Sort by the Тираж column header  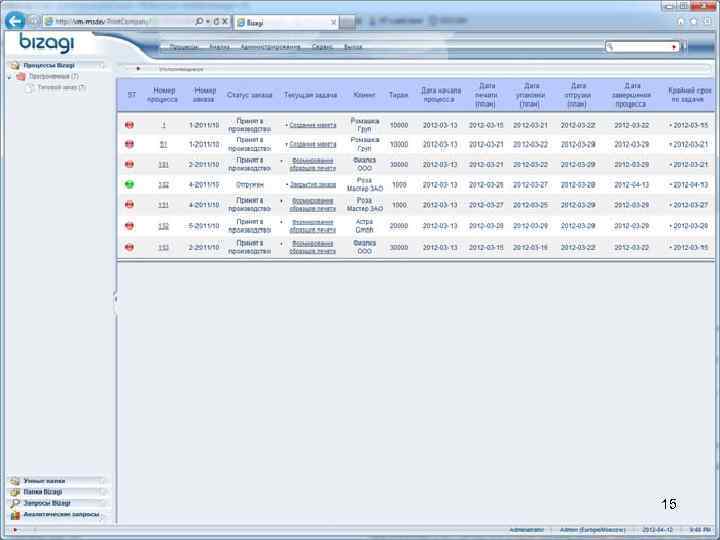398,95
